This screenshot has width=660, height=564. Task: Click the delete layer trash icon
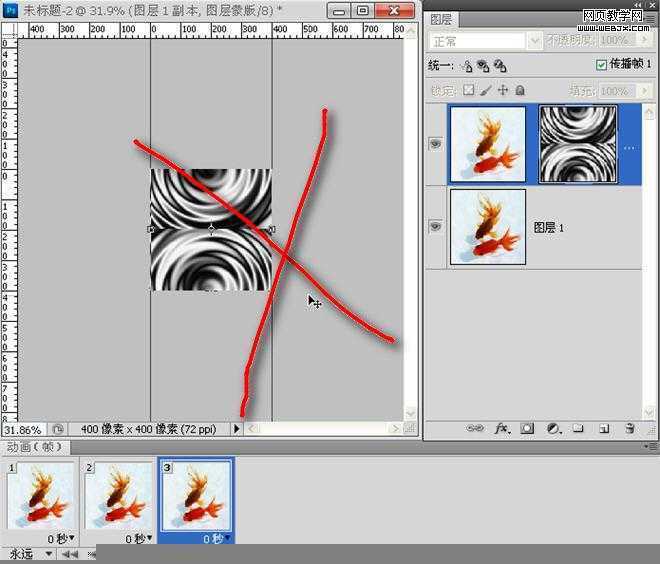pyautogui.click(x=630, y=428)
